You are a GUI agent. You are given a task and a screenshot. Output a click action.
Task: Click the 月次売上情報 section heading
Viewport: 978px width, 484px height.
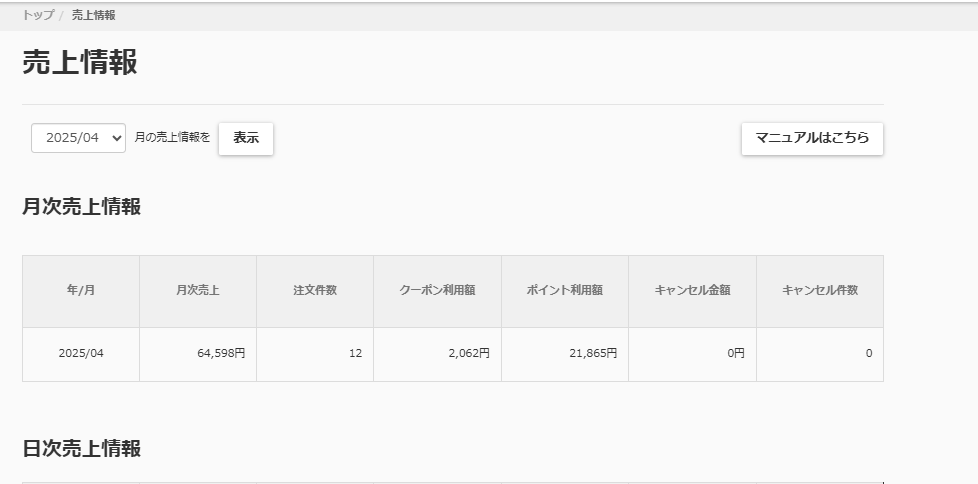point(82,206)
